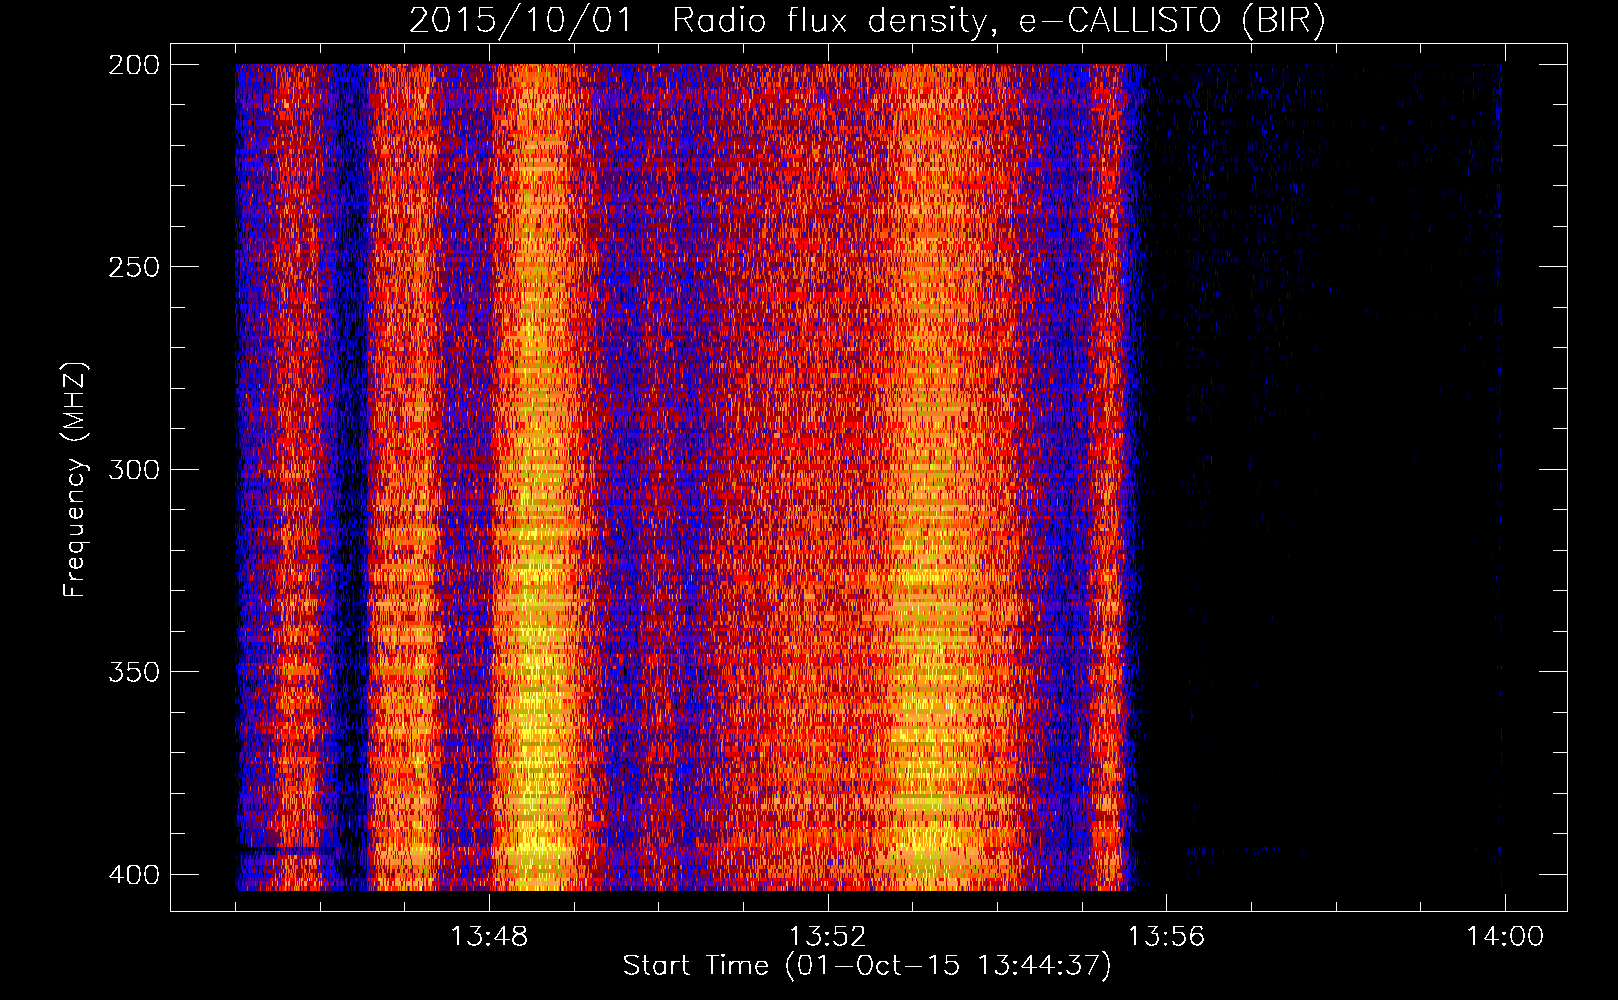Click the 300 frequency tick label
The width and height of the screenshot is (1618, 1000).
click(133, 470)
